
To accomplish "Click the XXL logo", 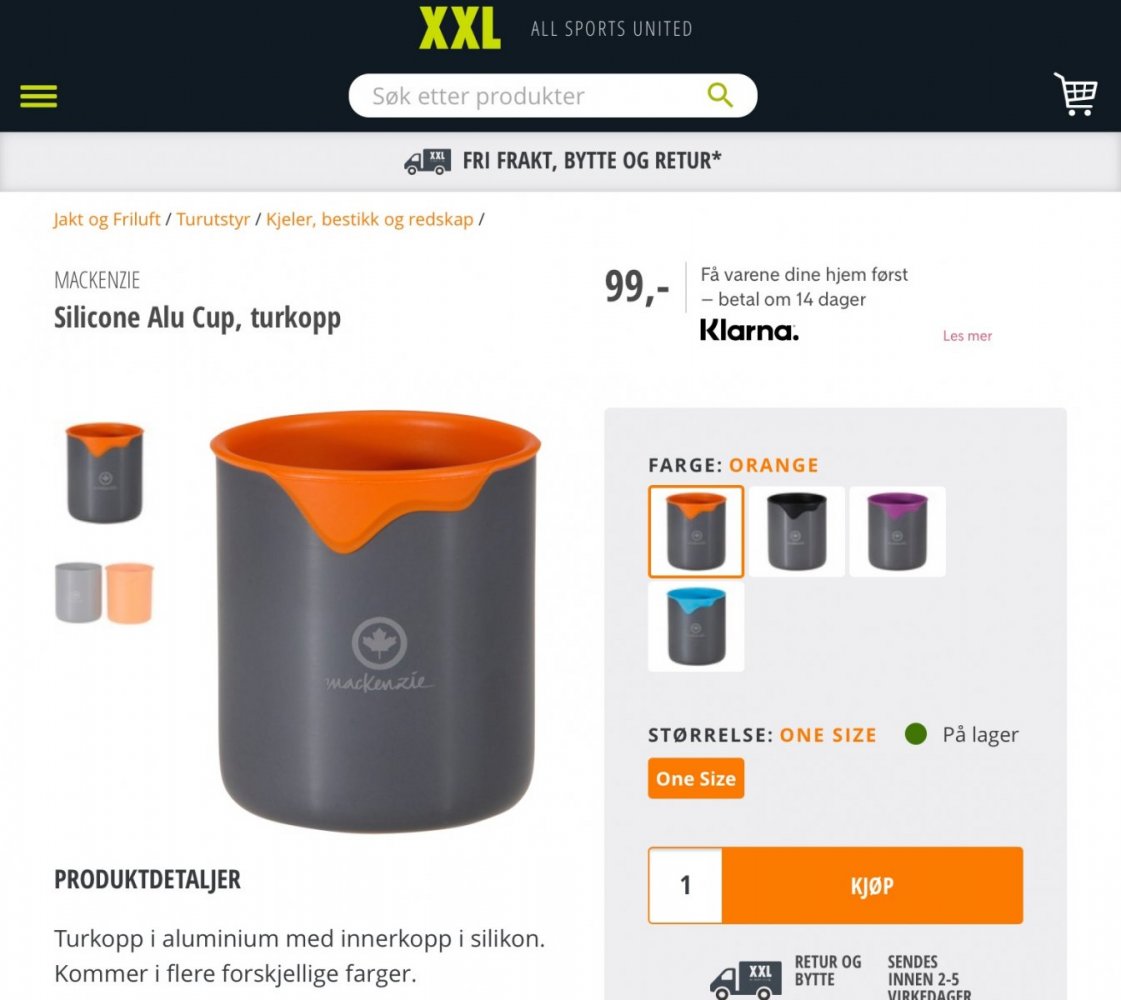I will point(460,28).
